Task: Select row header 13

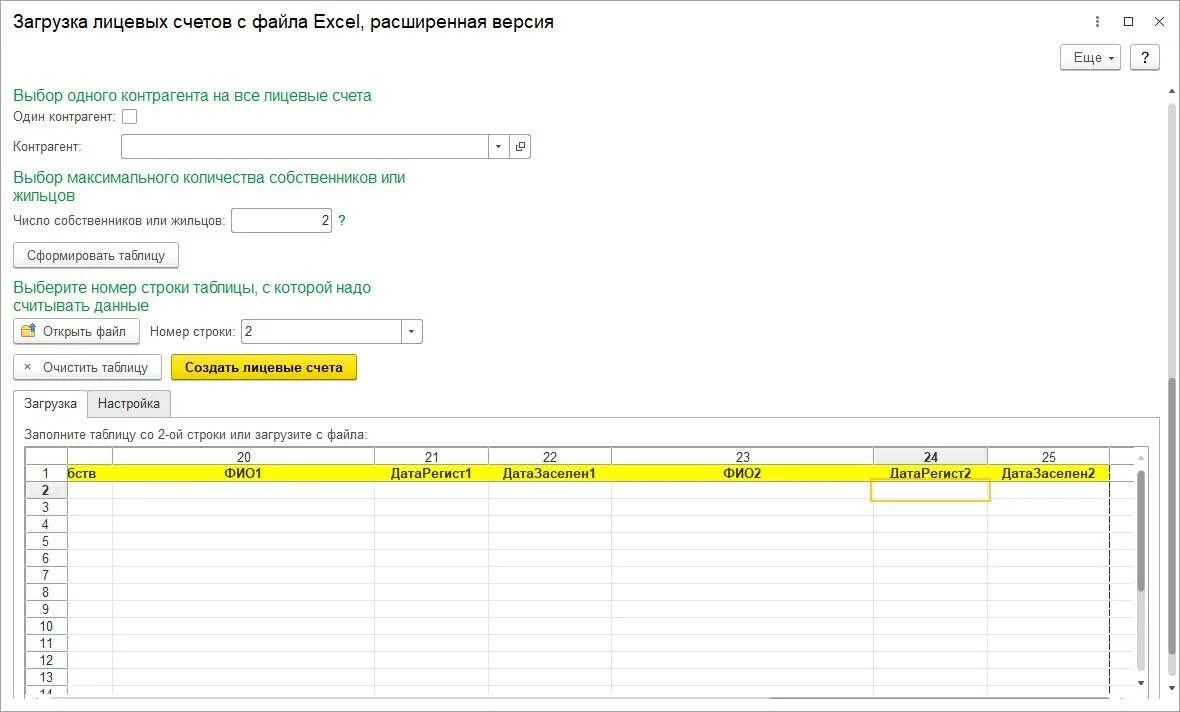Action: pyautogui.click(x=46, y=677)
